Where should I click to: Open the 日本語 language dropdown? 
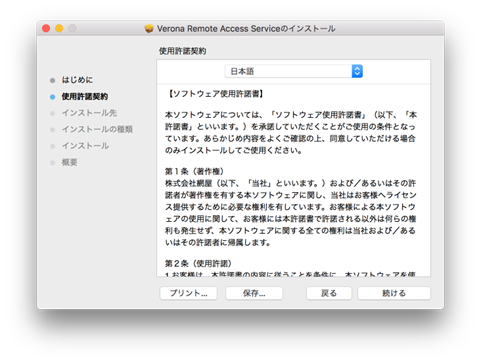tap(294, 71)
